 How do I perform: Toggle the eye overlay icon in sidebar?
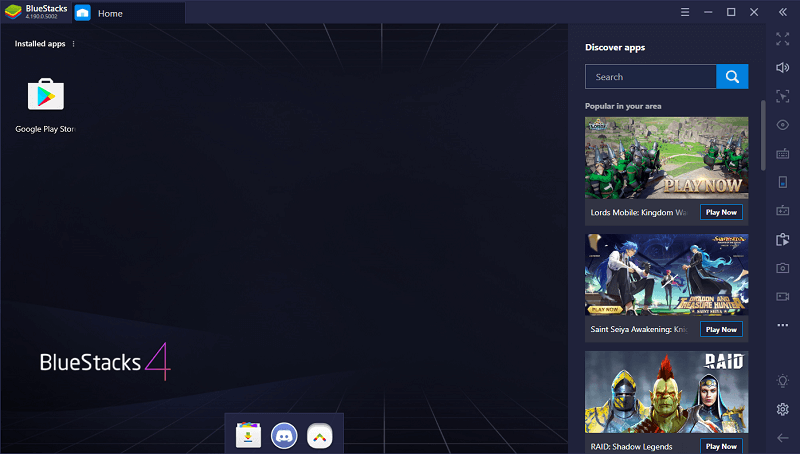783,125
